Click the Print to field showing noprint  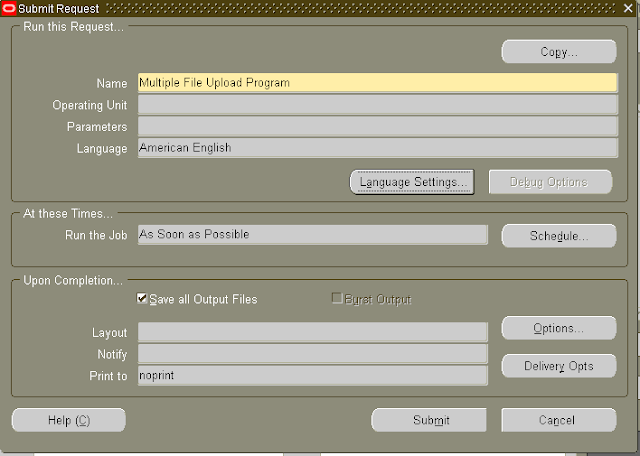pyautogui.click(x=313, y=376)
